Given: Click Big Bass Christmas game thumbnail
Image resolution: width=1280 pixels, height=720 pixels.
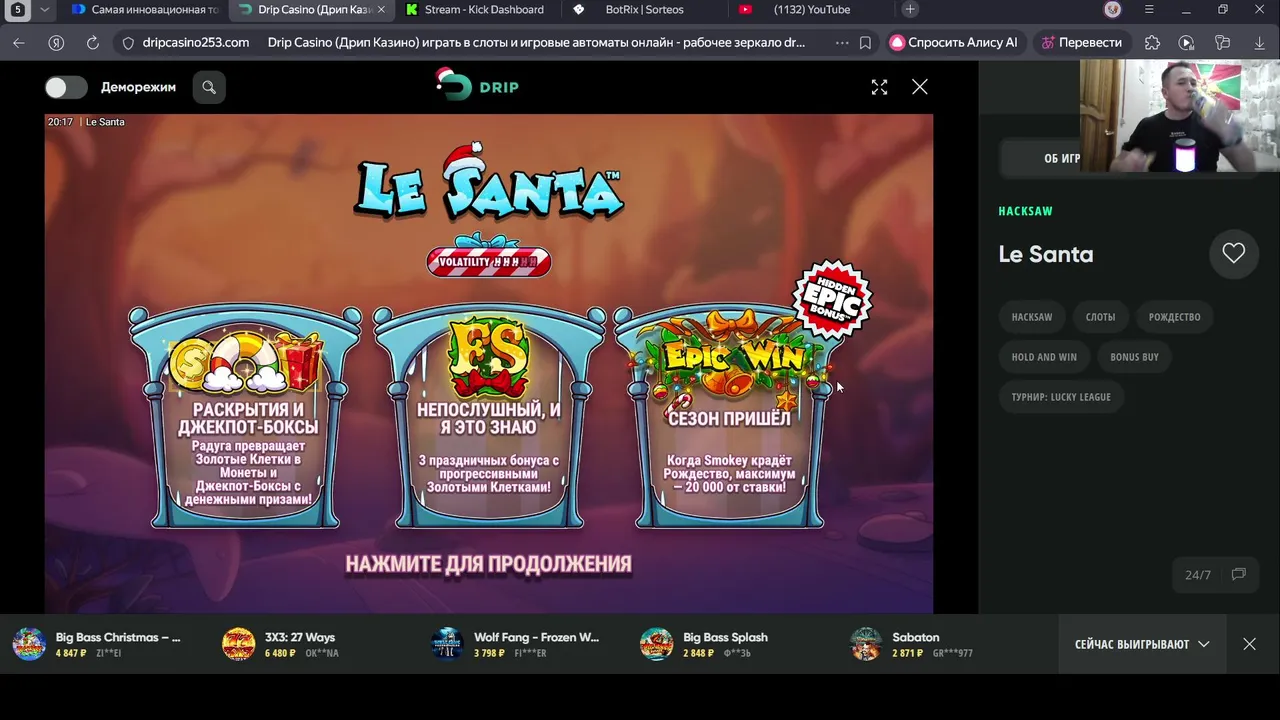Looking at the screenshot, I should click(x=29, y=644).
